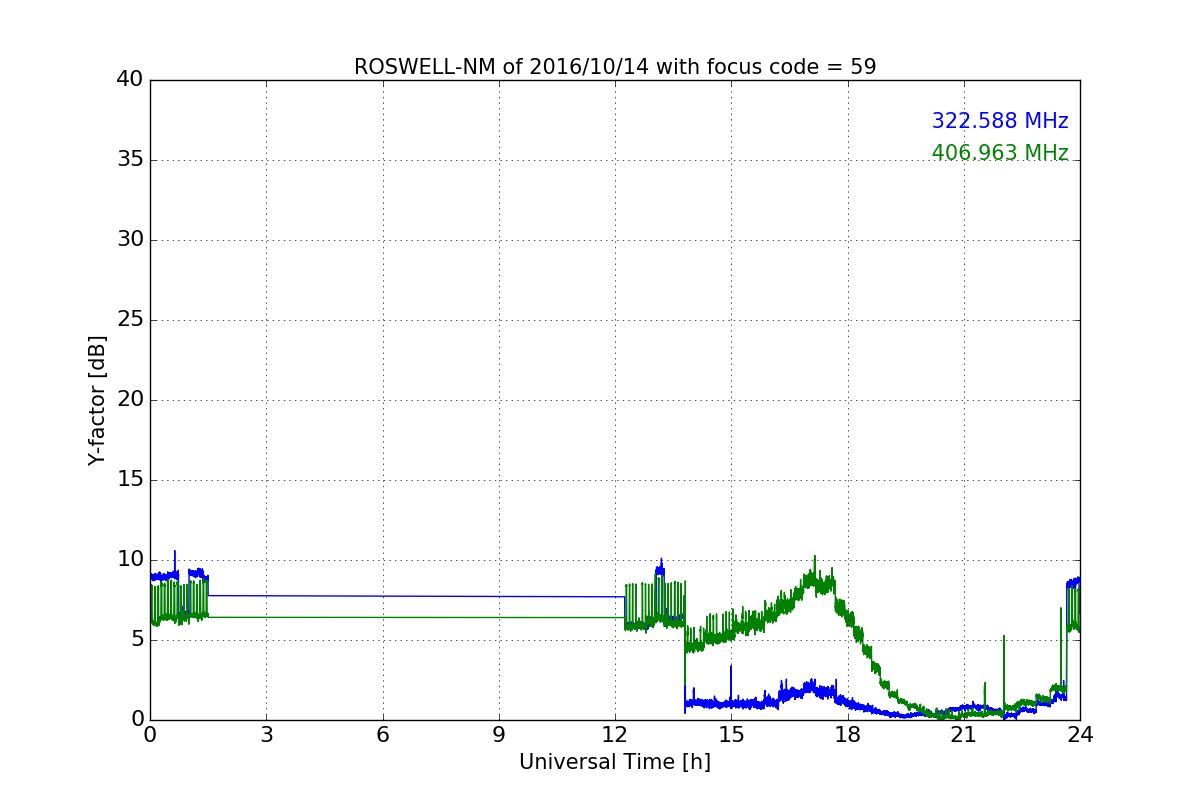Click the y-axis tick label '5'
Image resolution: width=1200 pixels, height=800 pixels.
tap(137, 640)
